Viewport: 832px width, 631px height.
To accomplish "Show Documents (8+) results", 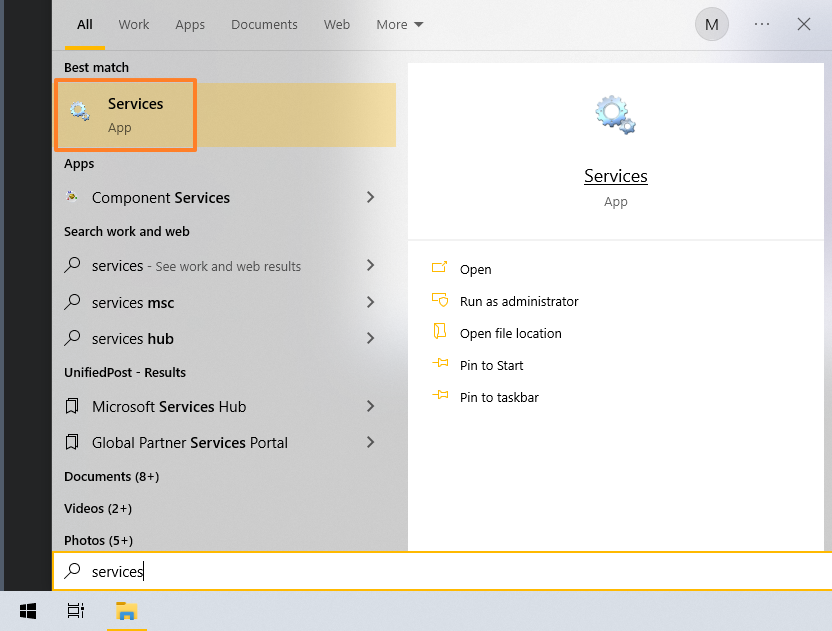I will click(112, 477).
